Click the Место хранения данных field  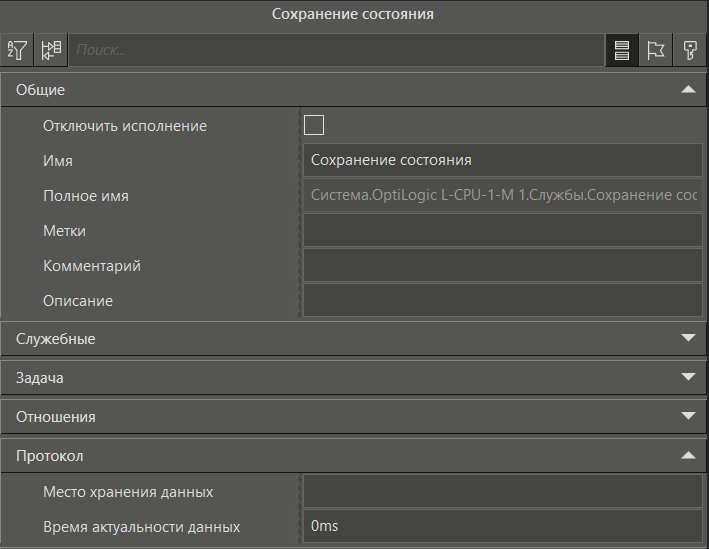tap(502, 491)
